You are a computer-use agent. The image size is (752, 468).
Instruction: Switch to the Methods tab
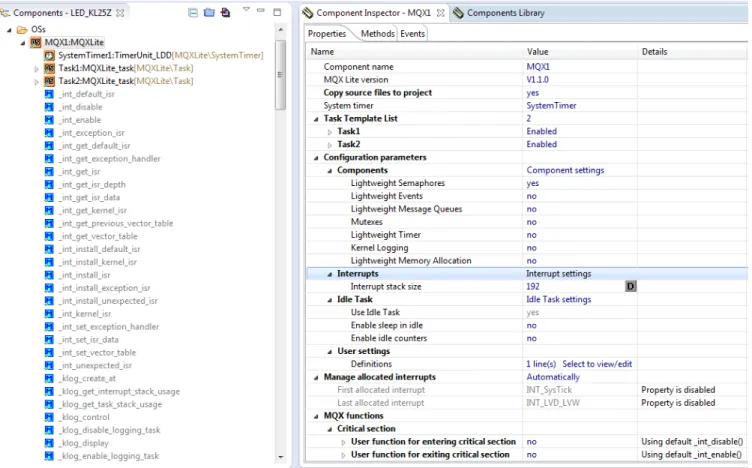tap(377, 34)
